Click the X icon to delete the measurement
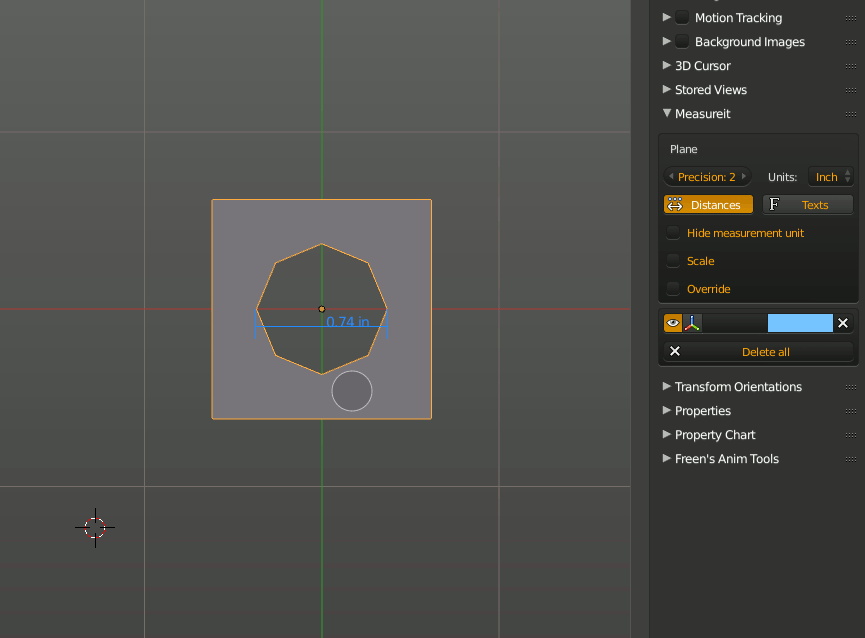 point(844,322)
